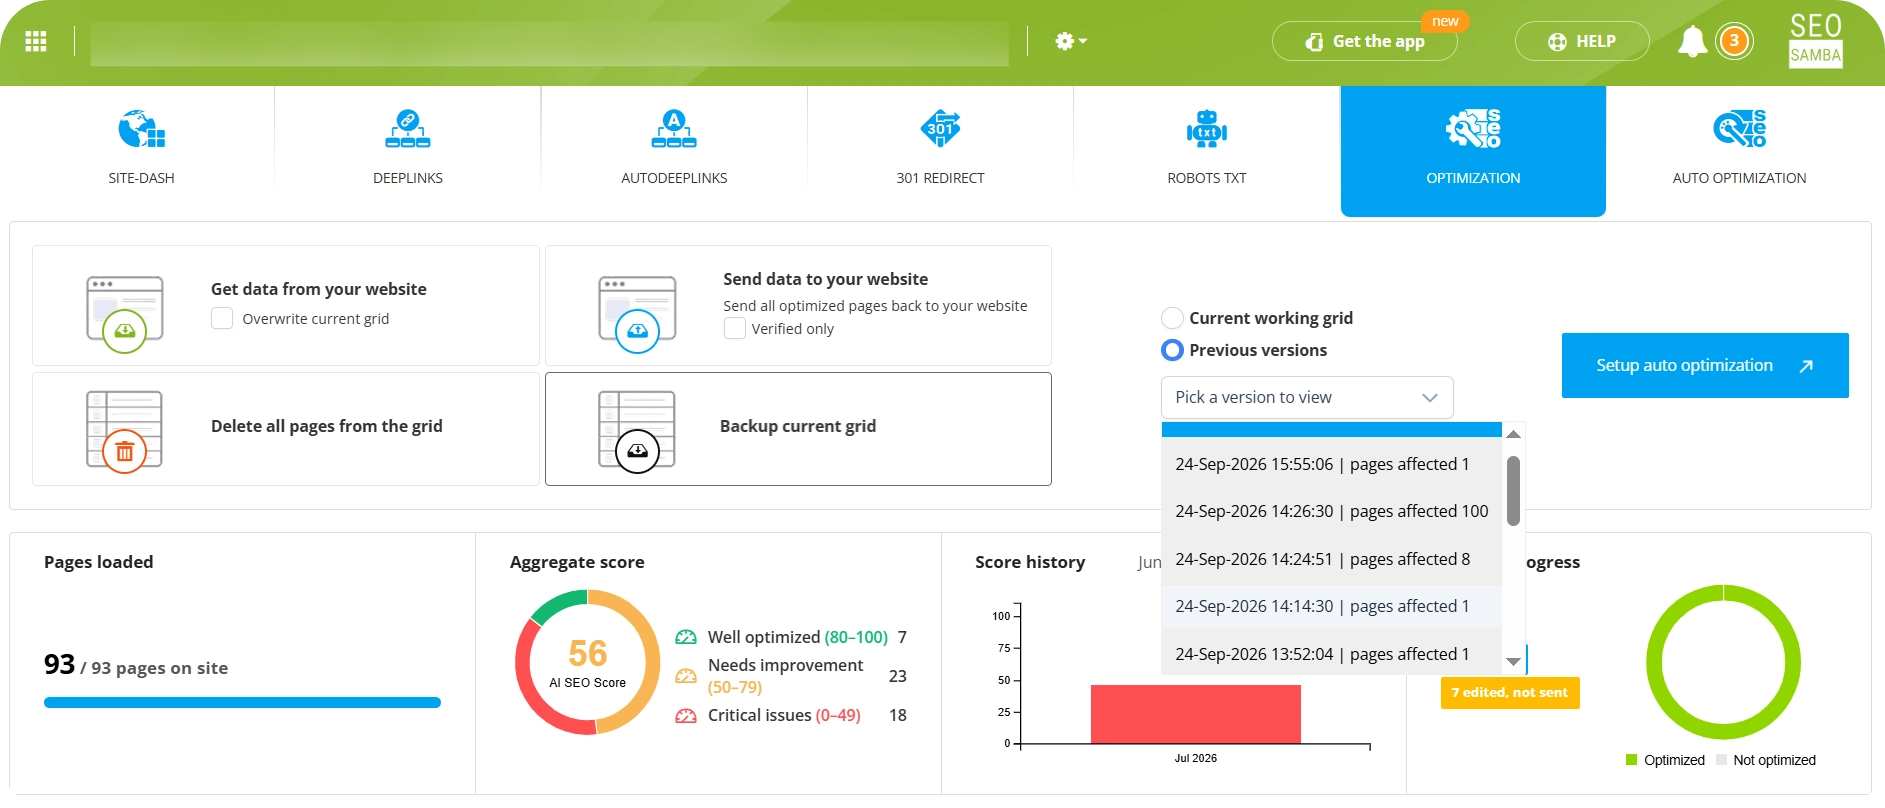Switch to the Auto Optimization tab
Viewport: 1885px width, 808px height.
1739,150
